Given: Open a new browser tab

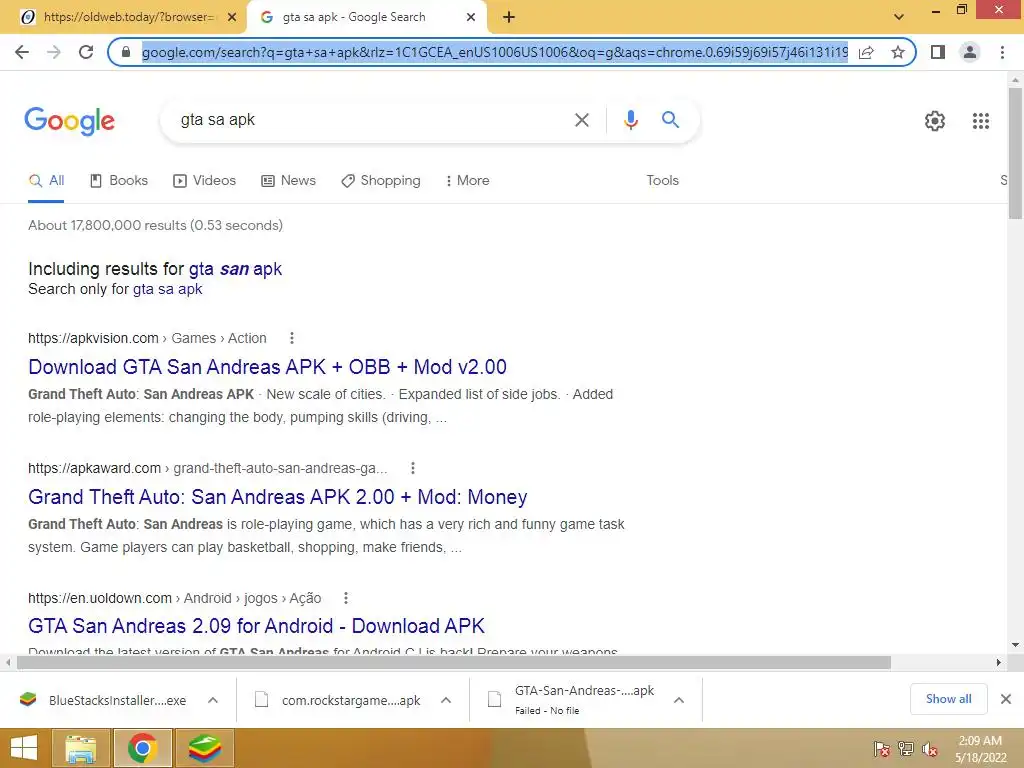Looking at the screenshot, I should point(509,18).
